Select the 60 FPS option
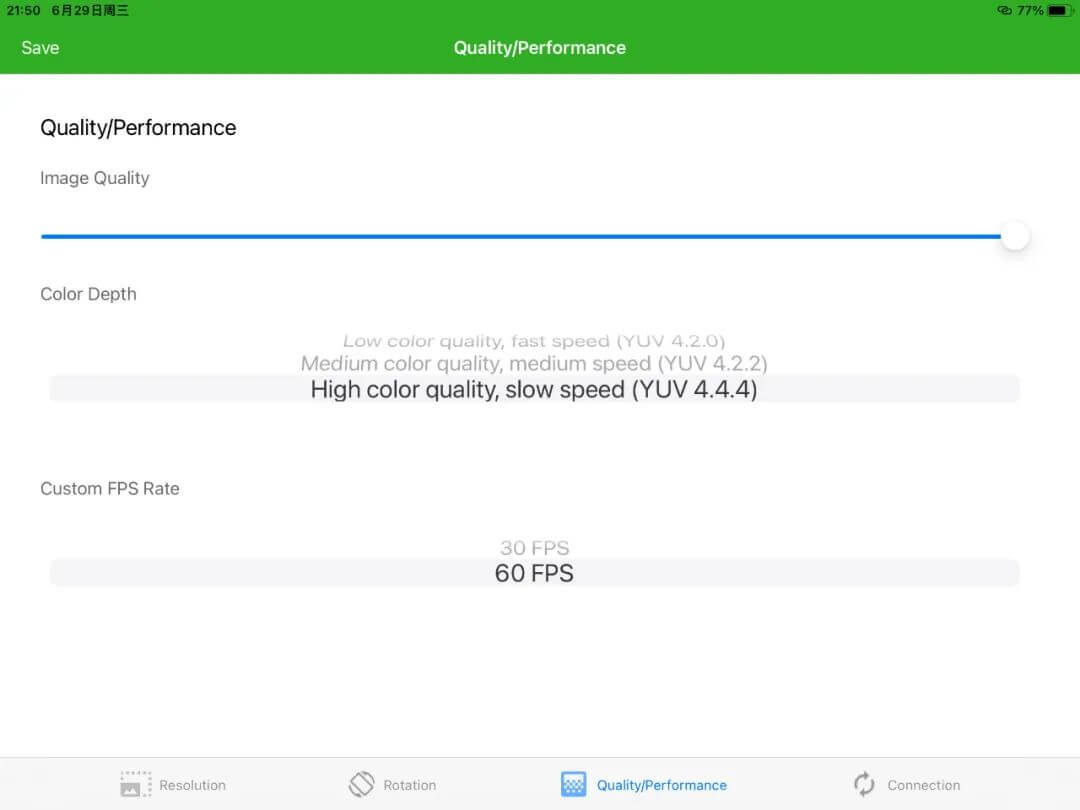 tap(534, 573)
